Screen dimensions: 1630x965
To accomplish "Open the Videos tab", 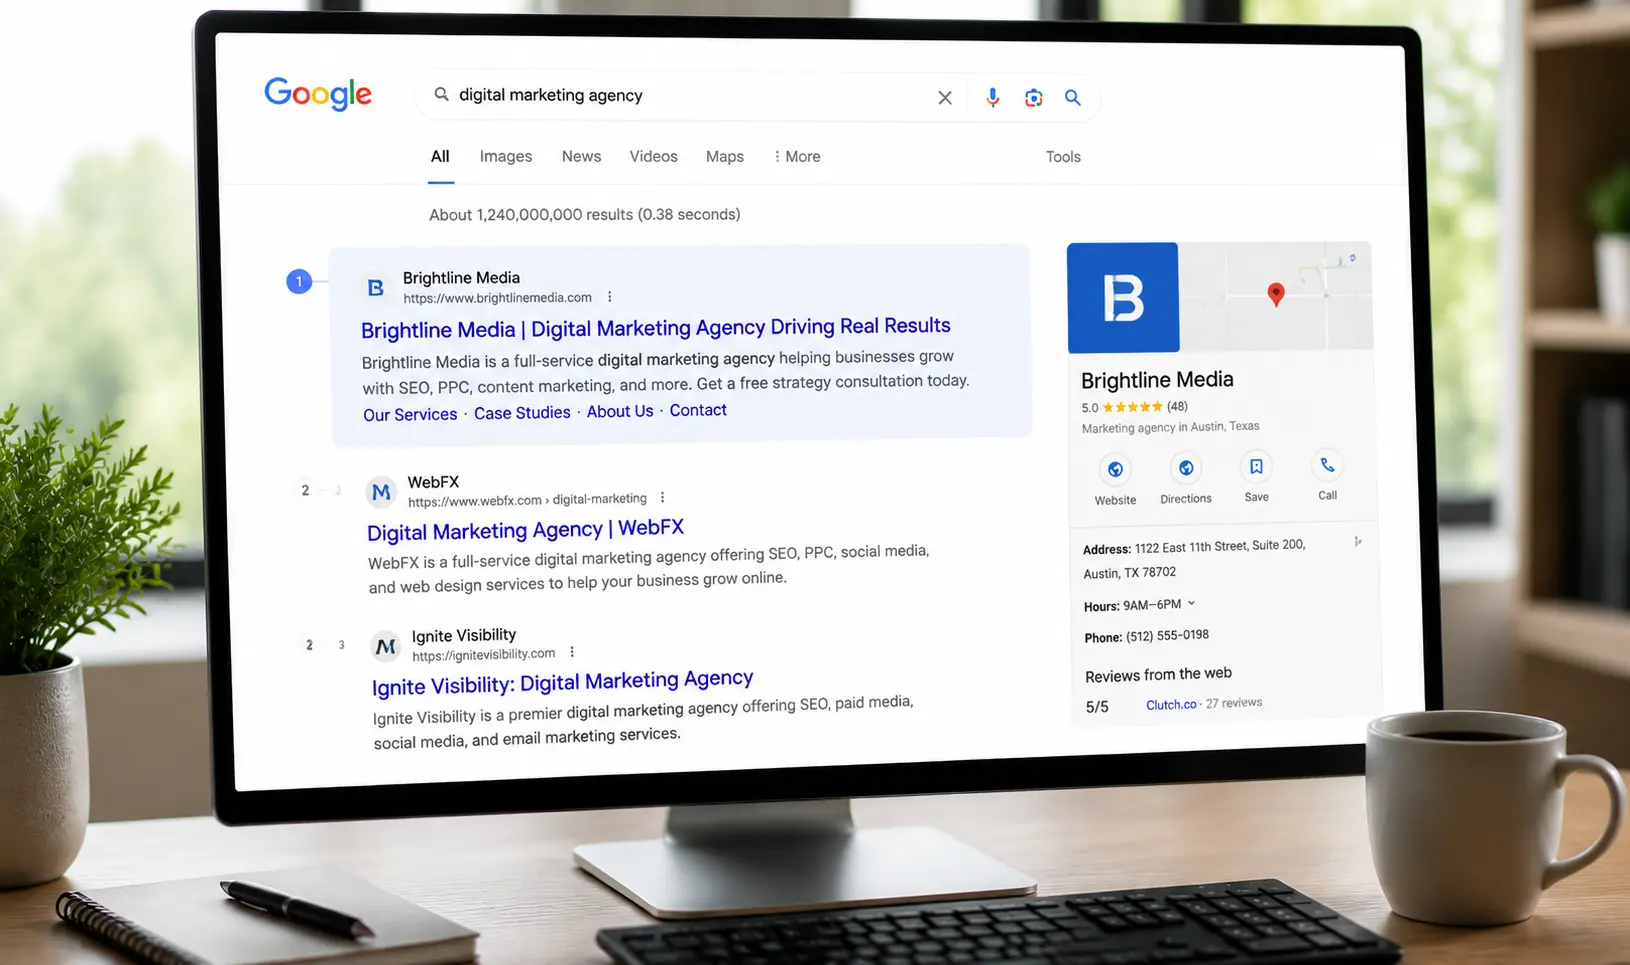I will tap(653, 156).
